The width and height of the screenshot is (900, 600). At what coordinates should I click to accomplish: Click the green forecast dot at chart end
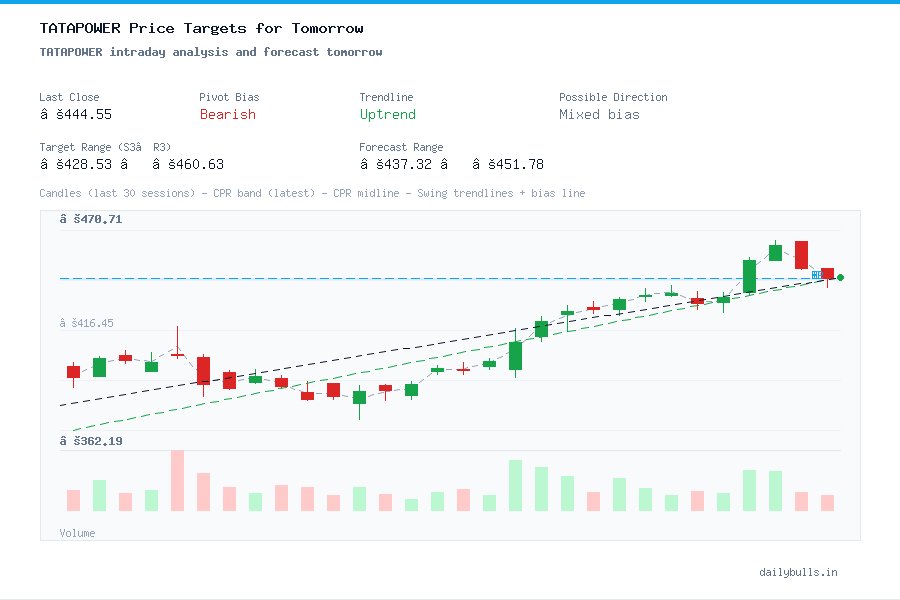[840, 277]
